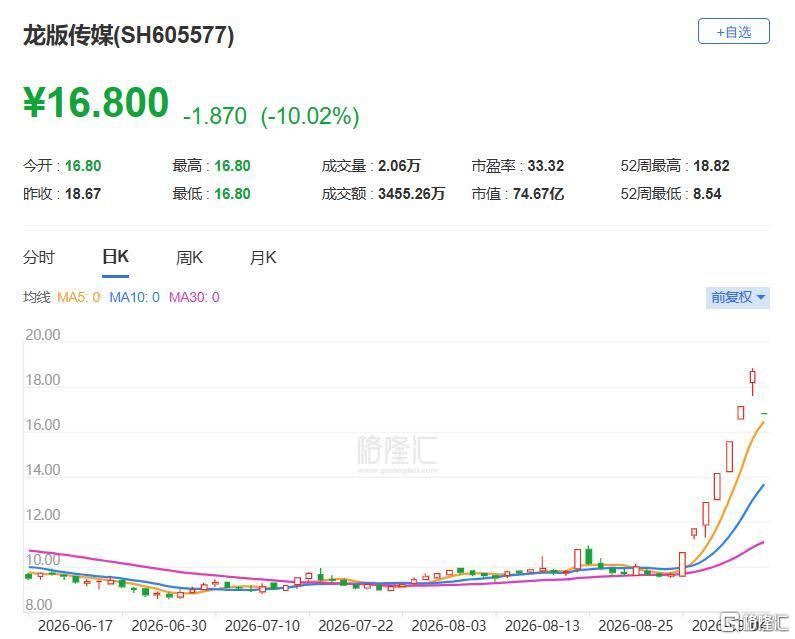Expand the 前复权 dropdown
This screenshot has height=639, width=795.
(737, 297)
